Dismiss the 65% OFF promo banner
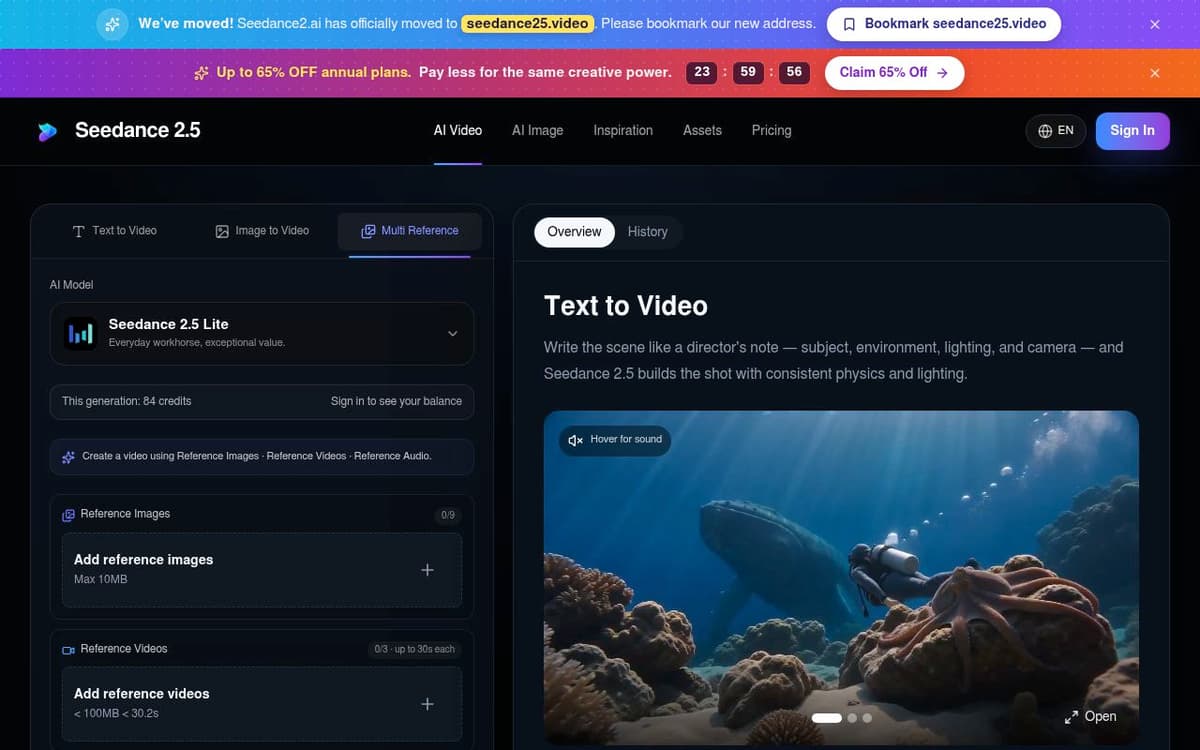This screenshot has width=1200, height=750. coord(1155,73)
